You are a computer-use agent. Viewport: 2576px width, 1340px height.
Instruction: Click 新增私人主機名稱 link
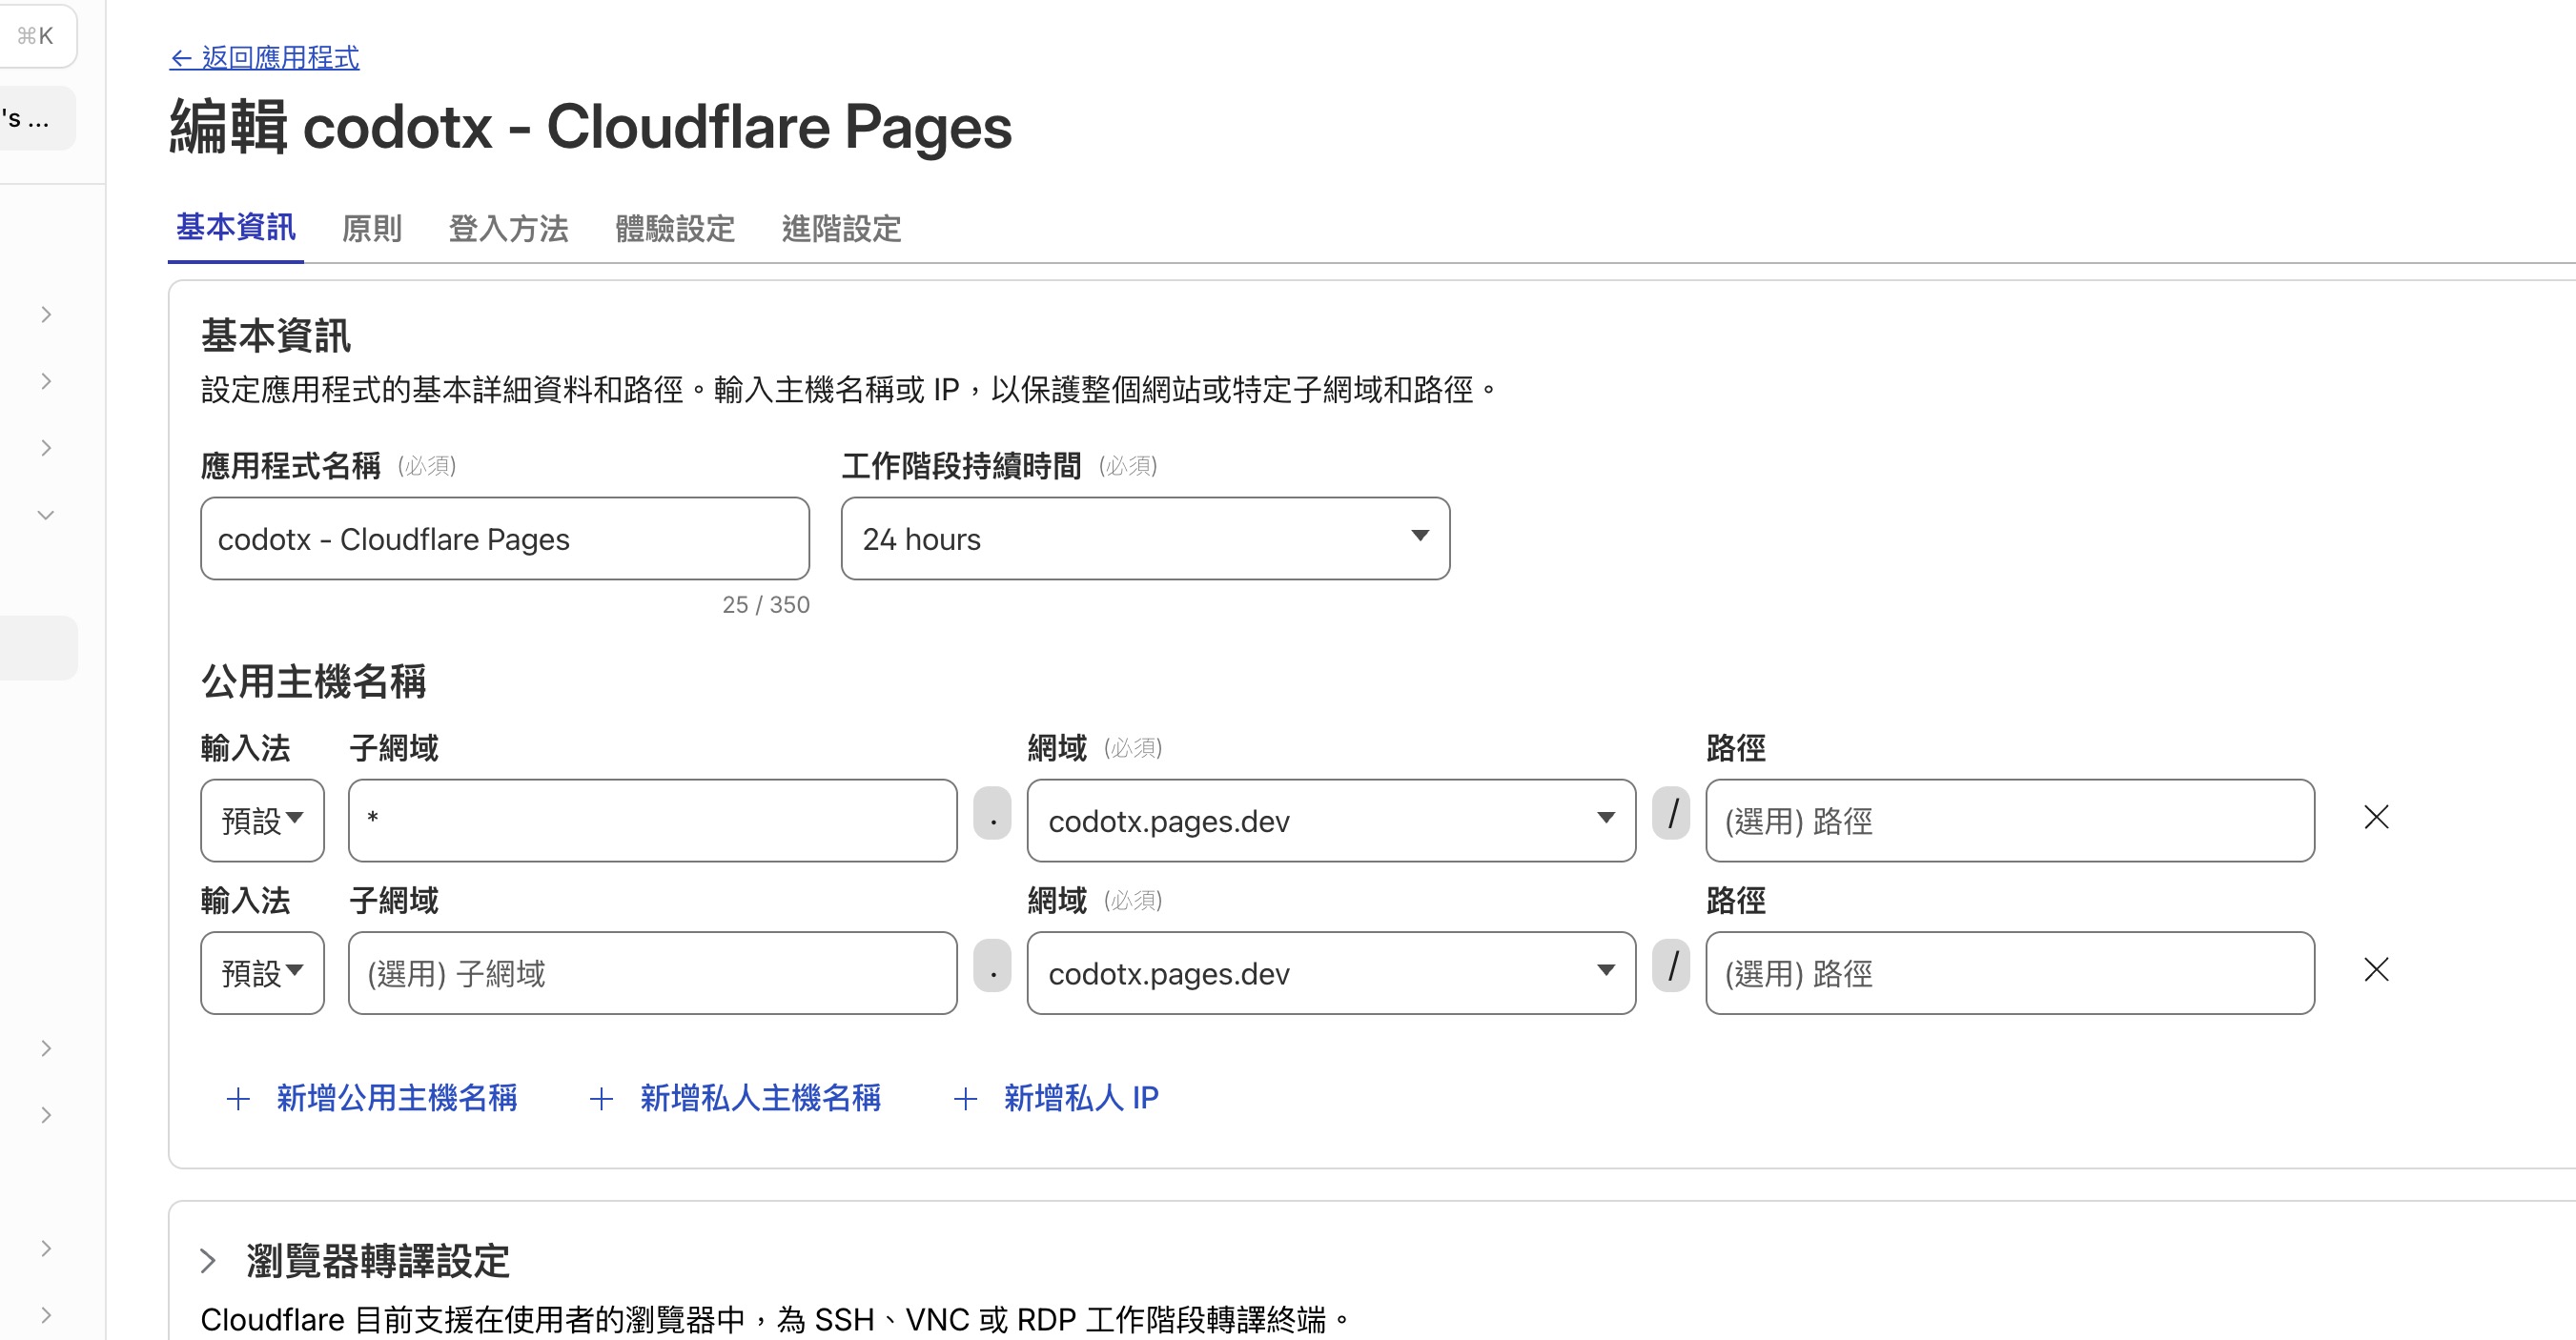click(x=759, y=1098)
